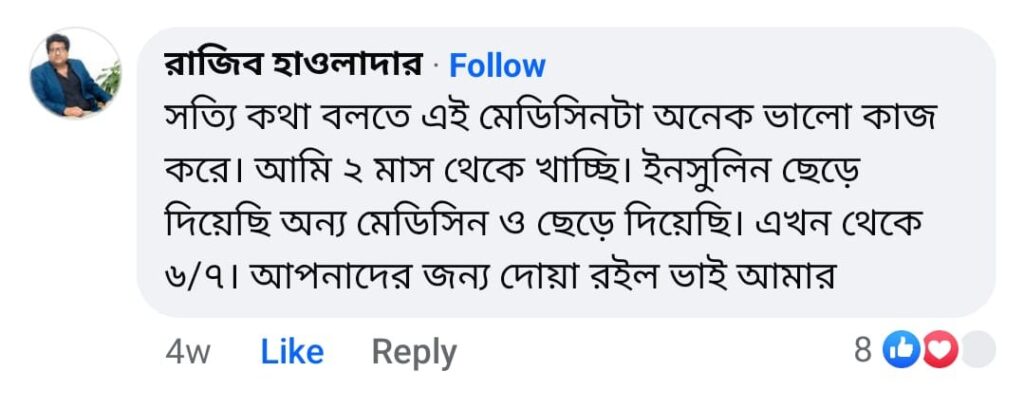View the reaction count of 8

(862, 350)
